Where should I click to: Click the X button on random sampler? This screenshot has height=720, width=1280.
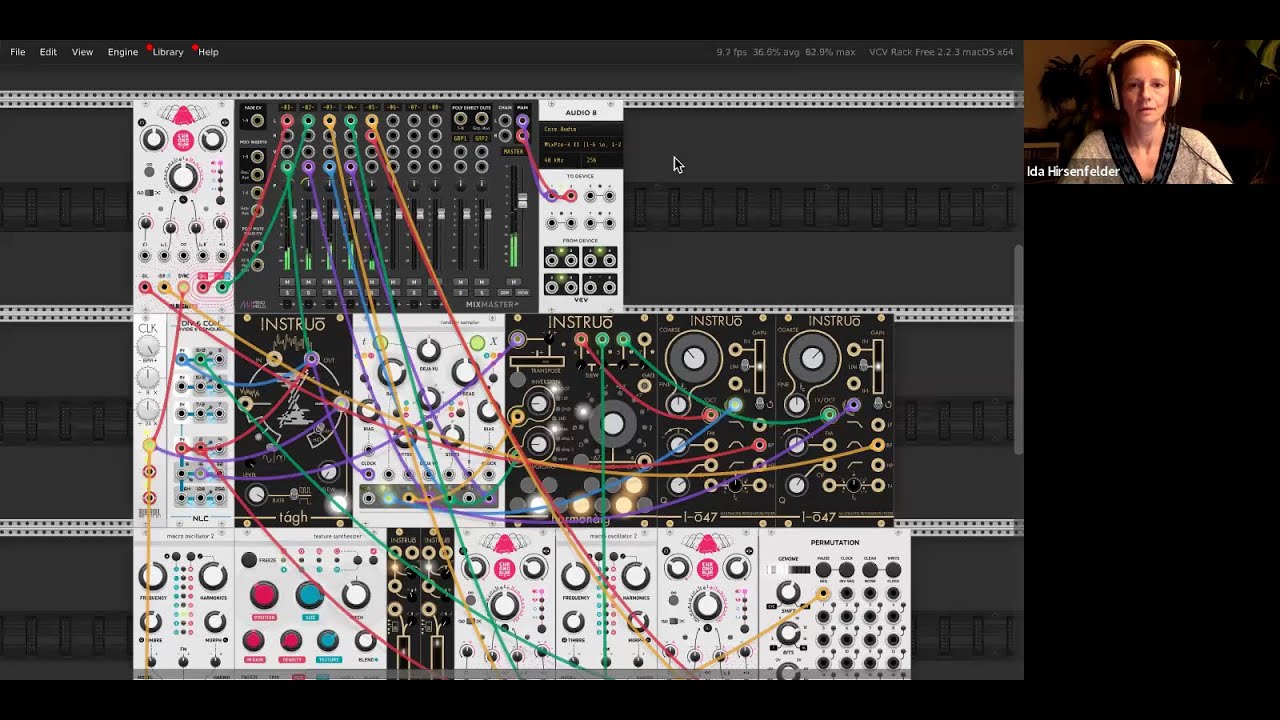click(x=477, y=343)
